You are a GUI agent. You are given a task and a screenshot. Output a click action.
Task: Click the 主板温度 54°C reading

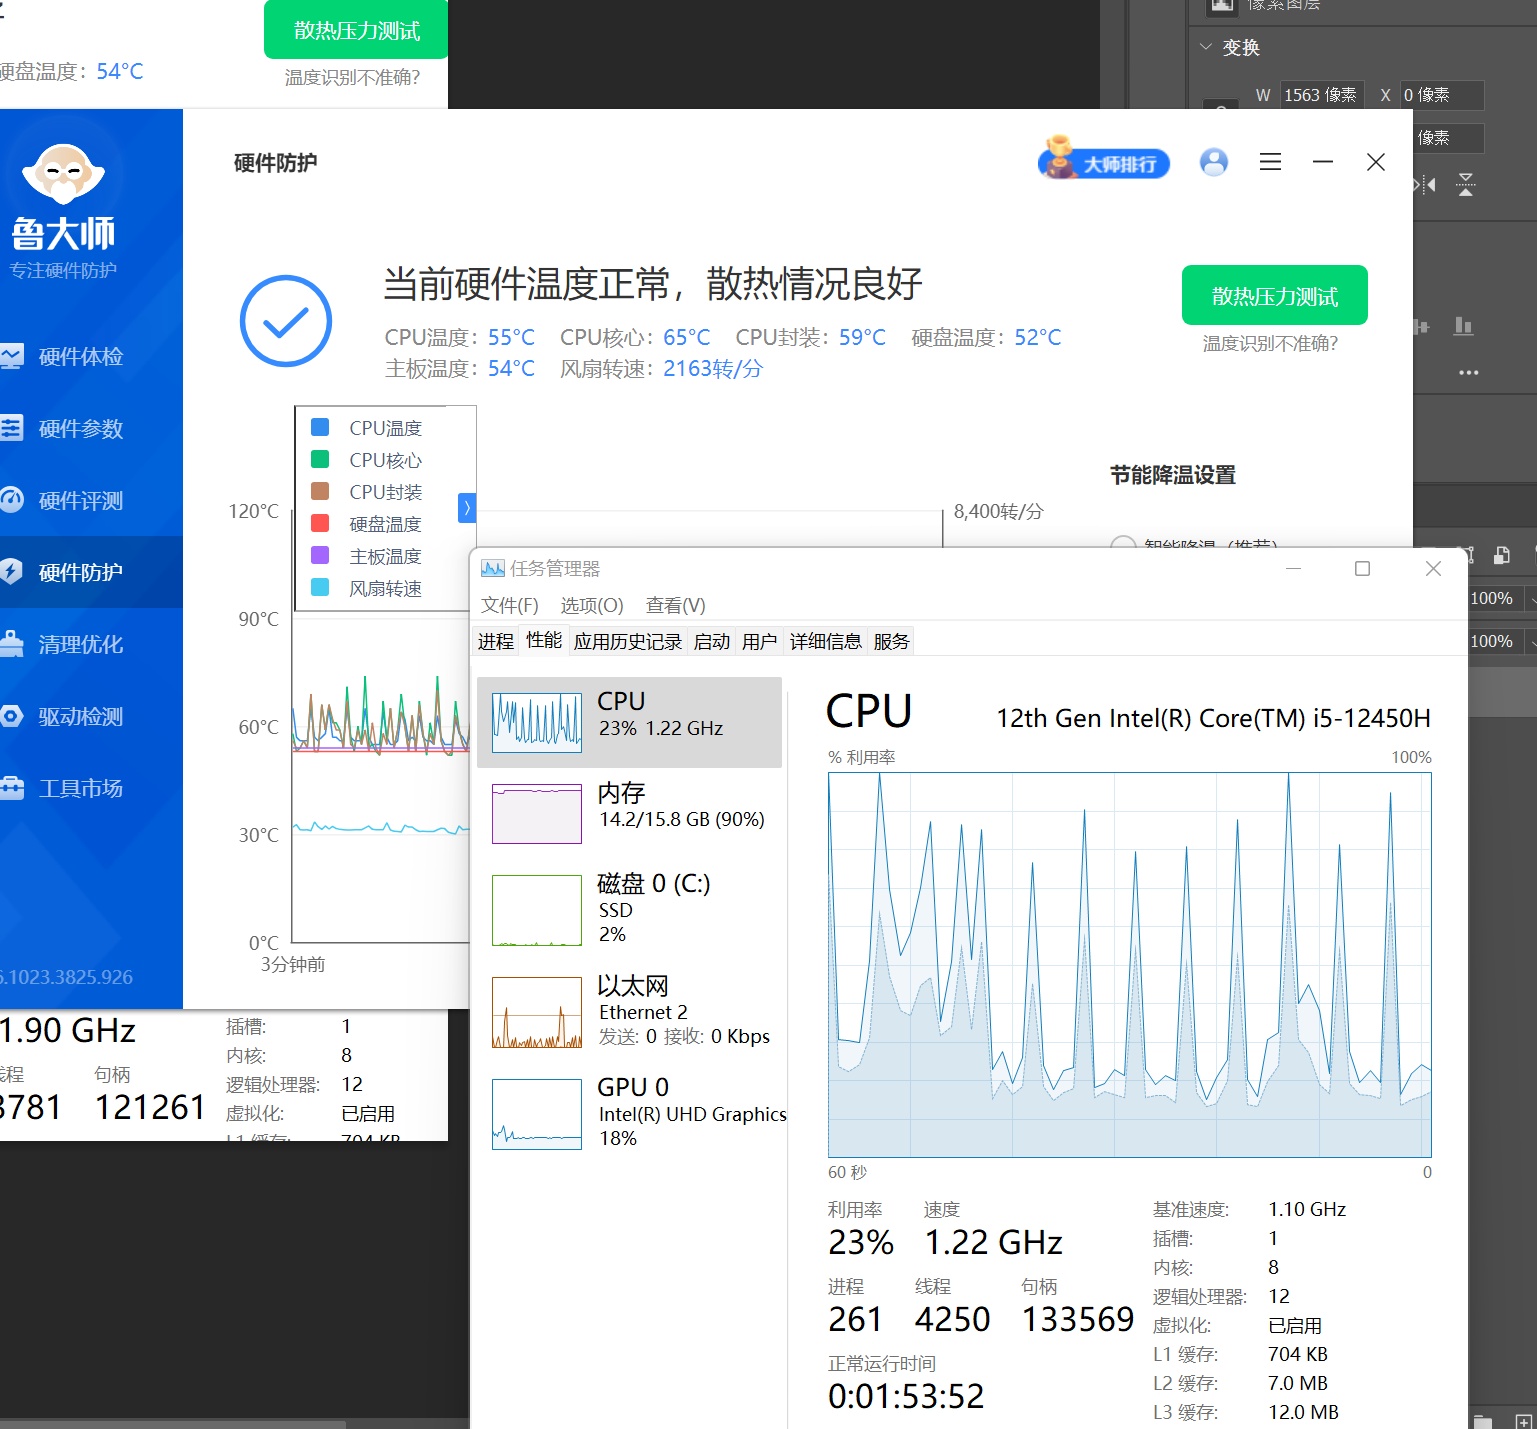(460, 369)
